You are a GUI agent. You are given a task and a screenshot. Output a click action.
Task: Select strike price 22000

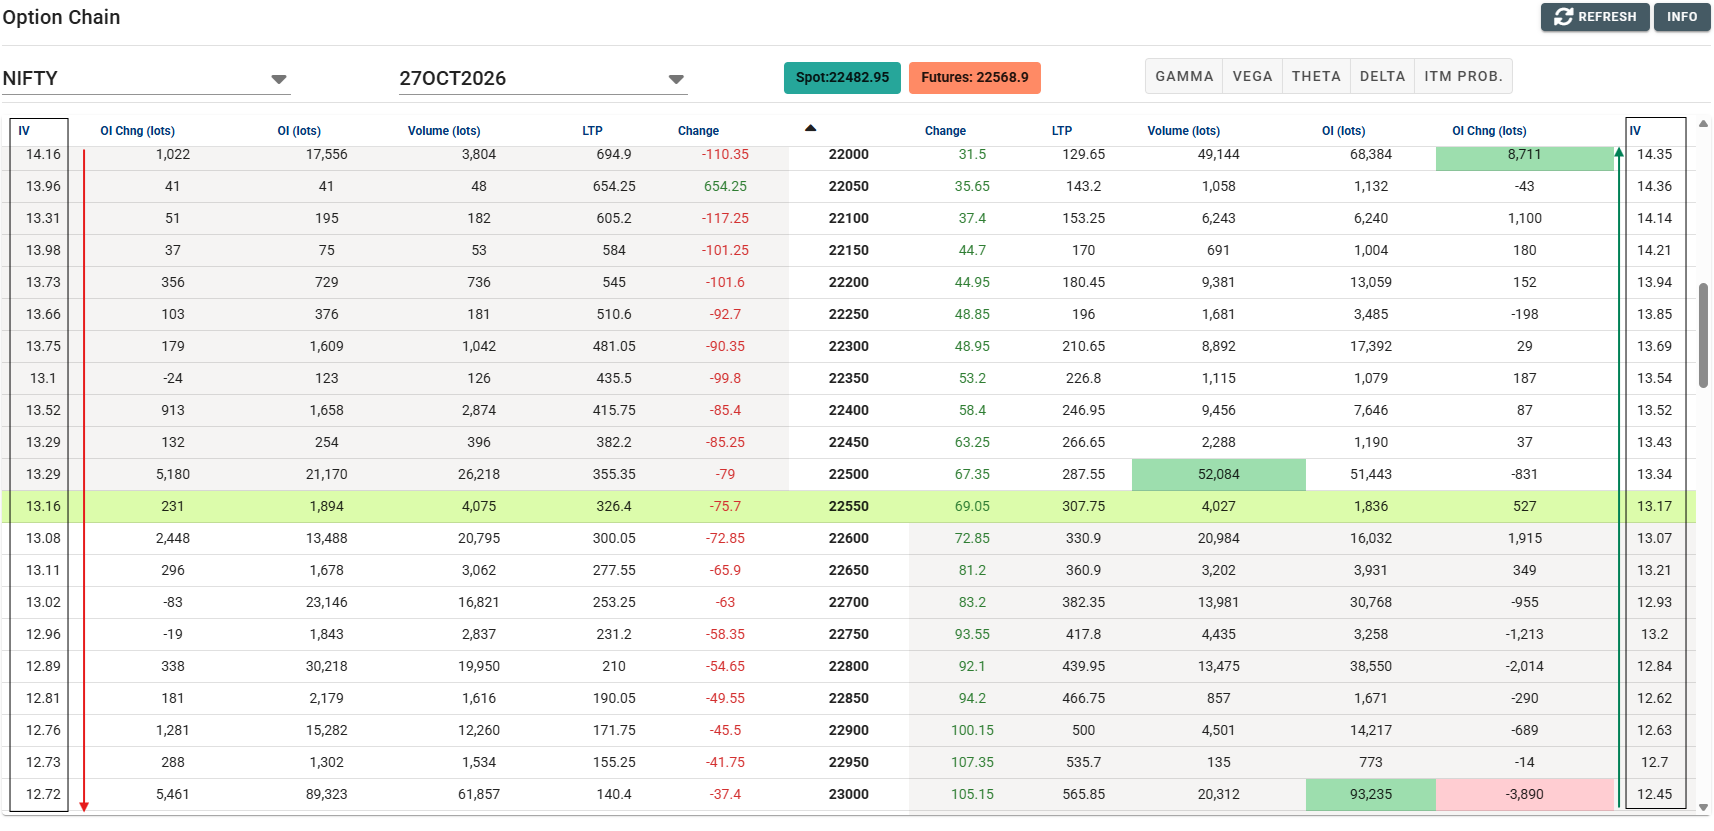click(849, 154)
